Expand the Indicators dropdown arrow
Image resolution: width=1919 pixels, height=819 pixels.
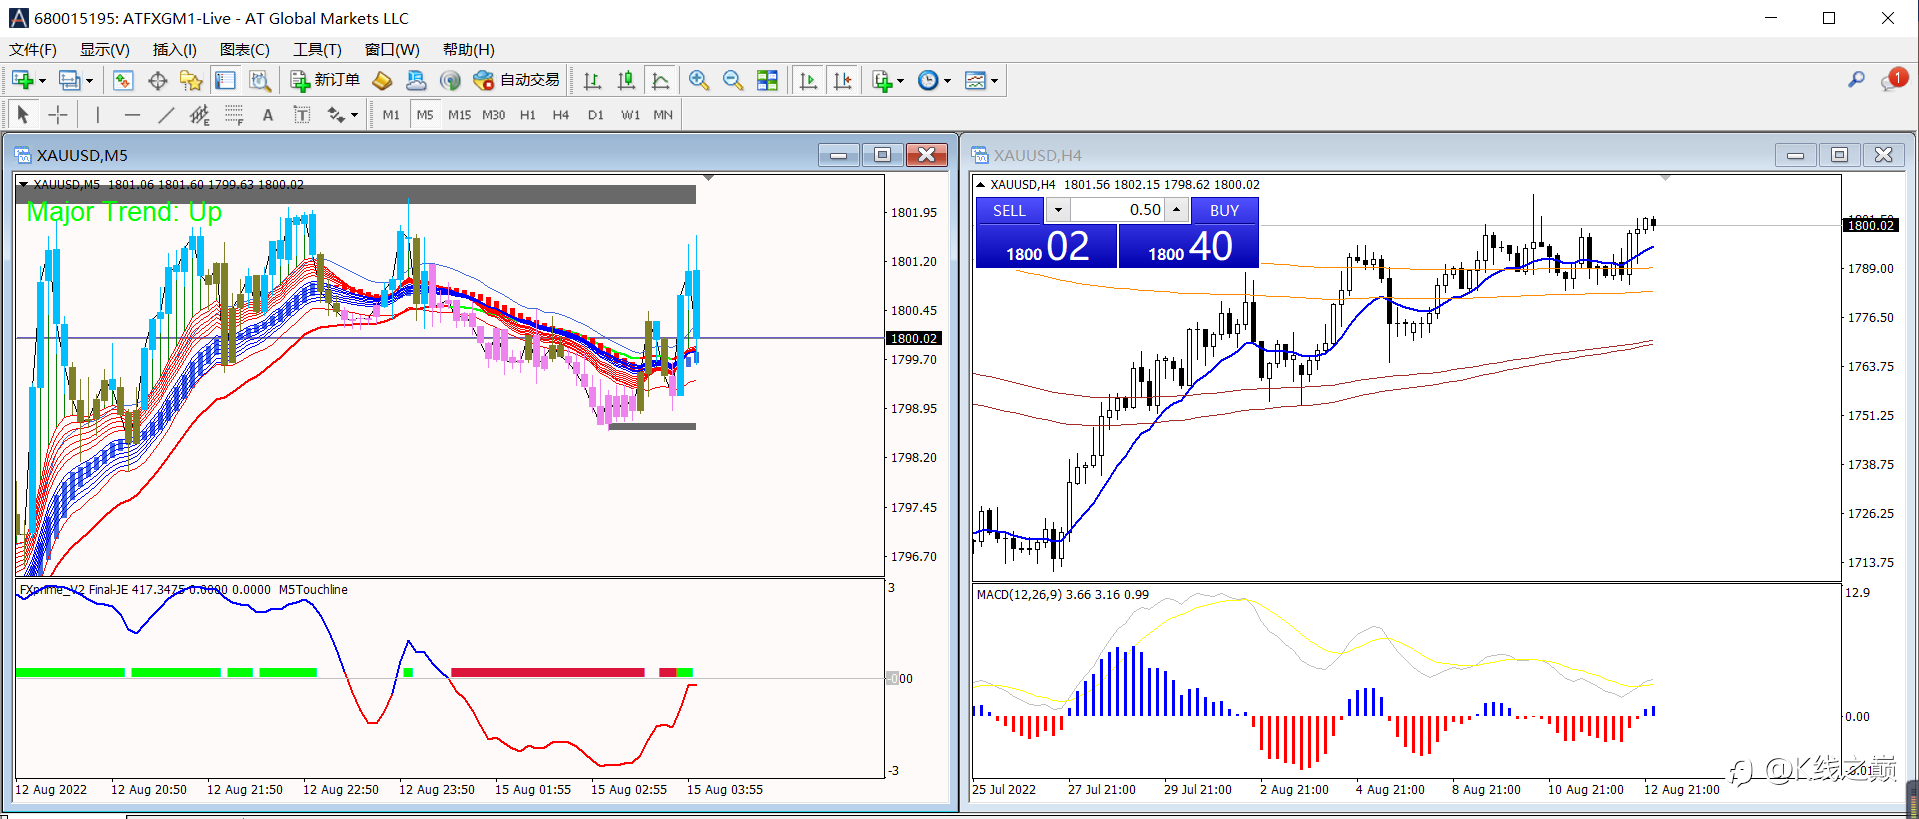click(900, 81)
